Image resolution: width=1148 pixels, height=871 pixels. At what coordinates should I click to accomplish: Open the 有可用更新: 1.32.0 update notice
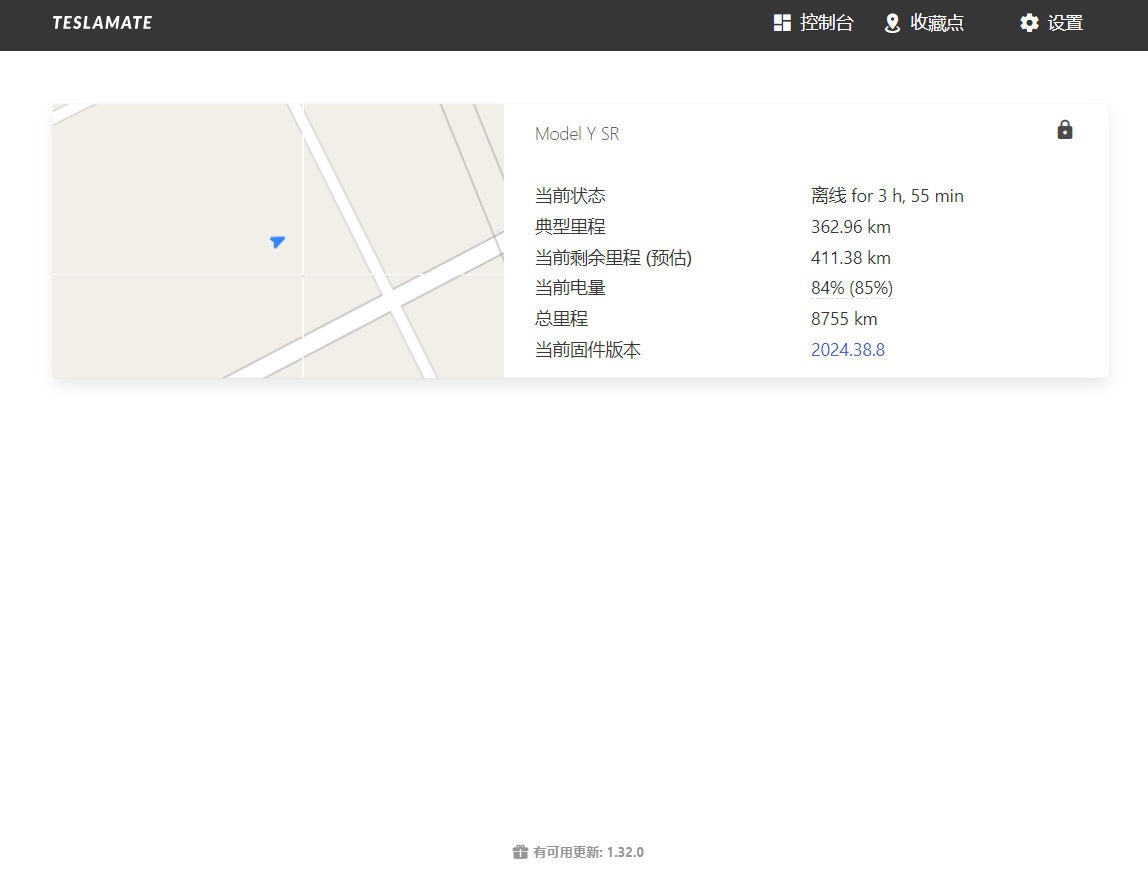(588, 852)
